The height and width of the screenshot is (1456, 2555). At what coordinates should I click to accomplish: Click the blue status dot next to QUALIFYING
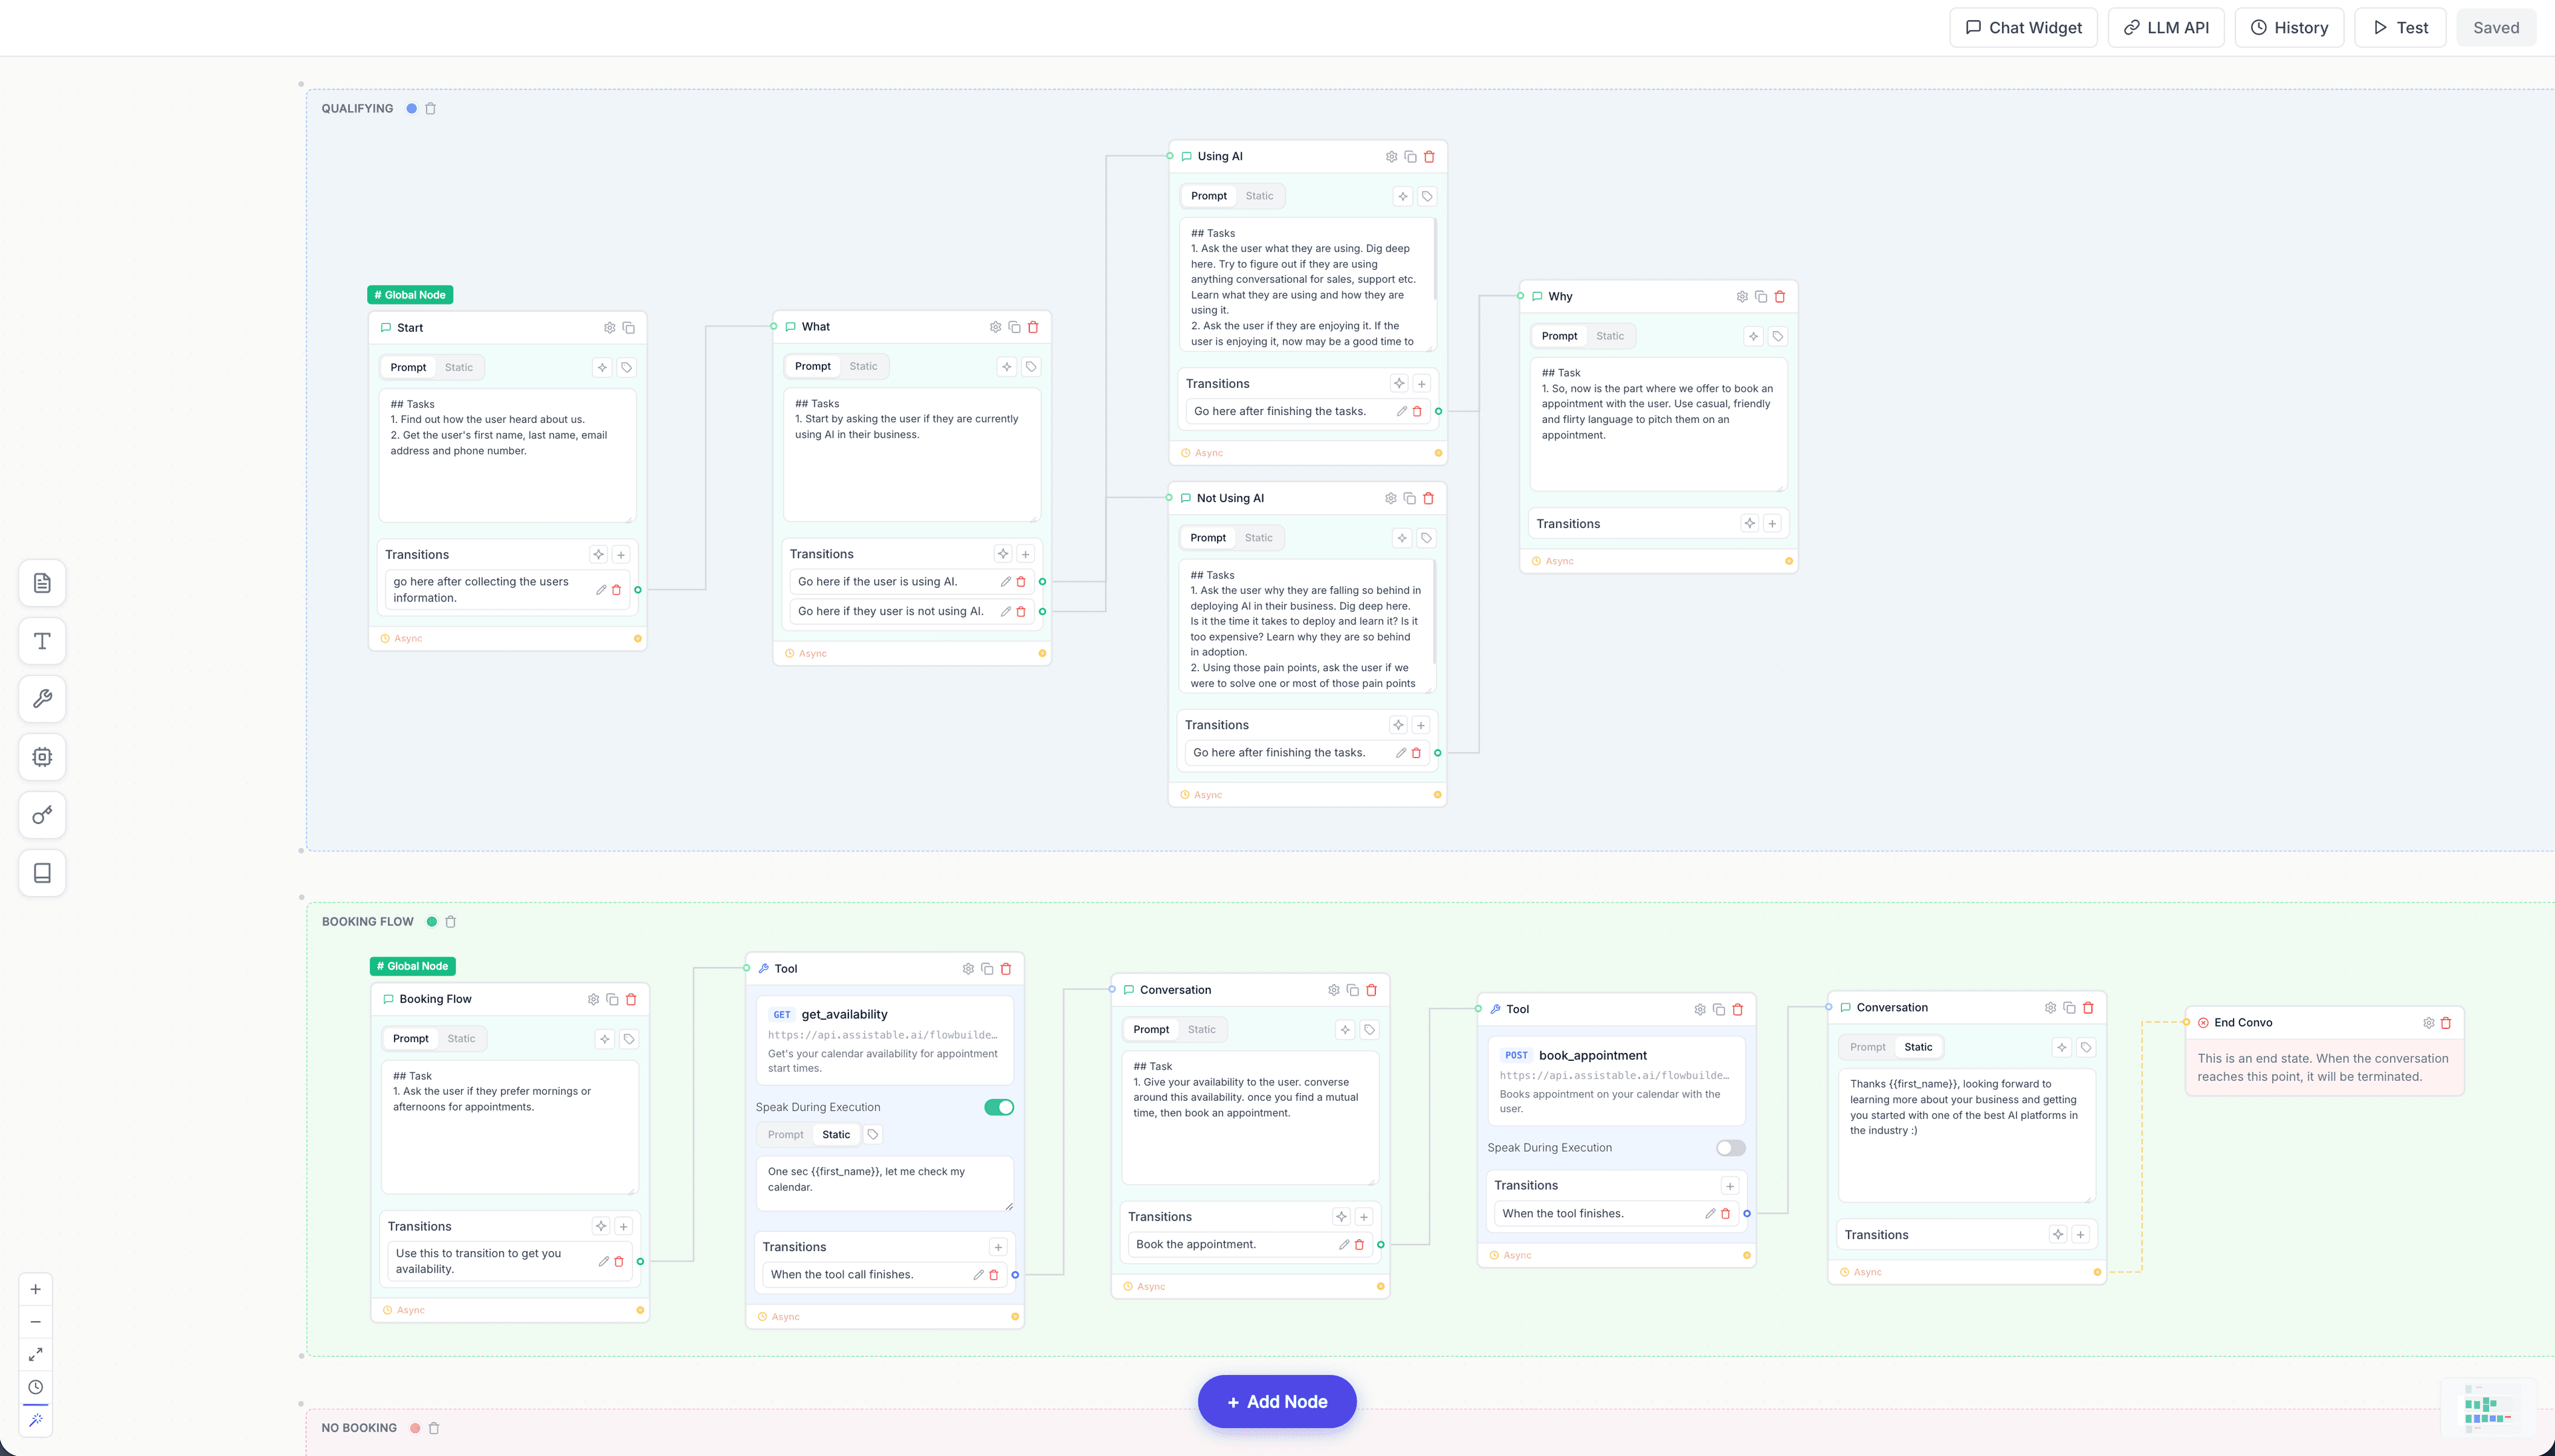[x=410, y=108]
